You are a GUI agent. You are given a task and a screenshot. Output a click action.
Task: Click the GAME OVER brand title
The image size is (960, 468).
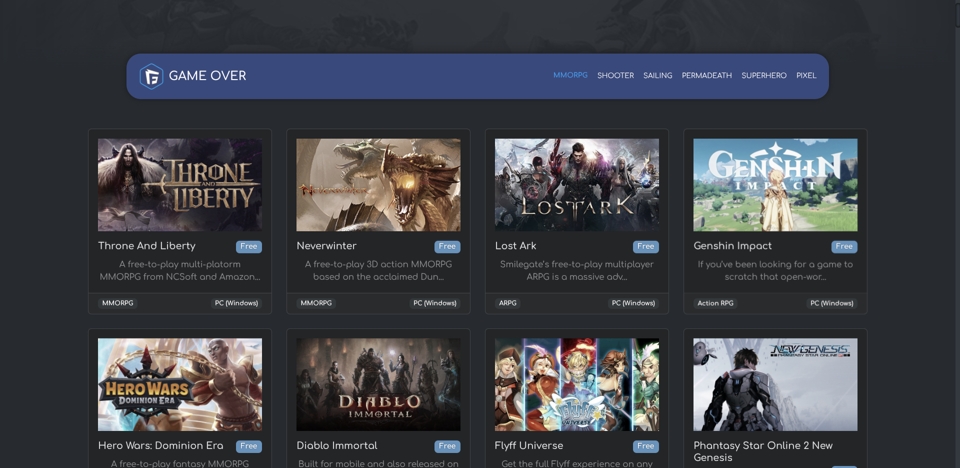(208, 76)
